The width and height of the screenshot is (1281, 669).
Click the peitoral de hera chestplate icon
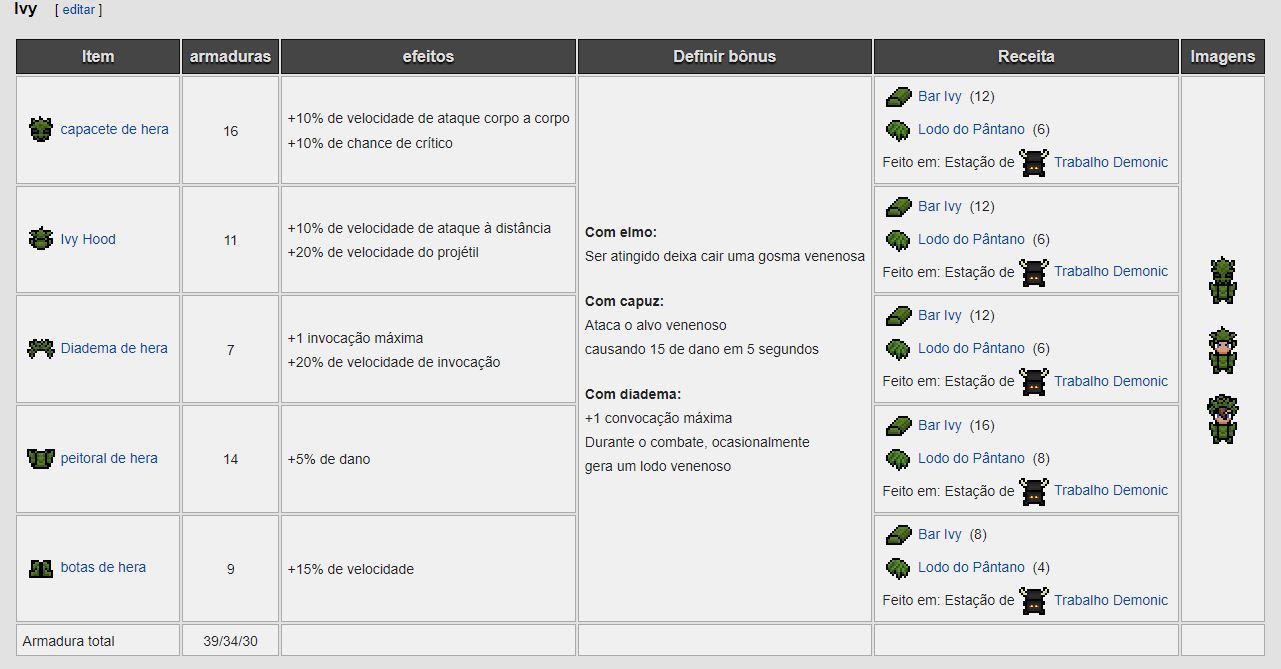pos(41,458)
